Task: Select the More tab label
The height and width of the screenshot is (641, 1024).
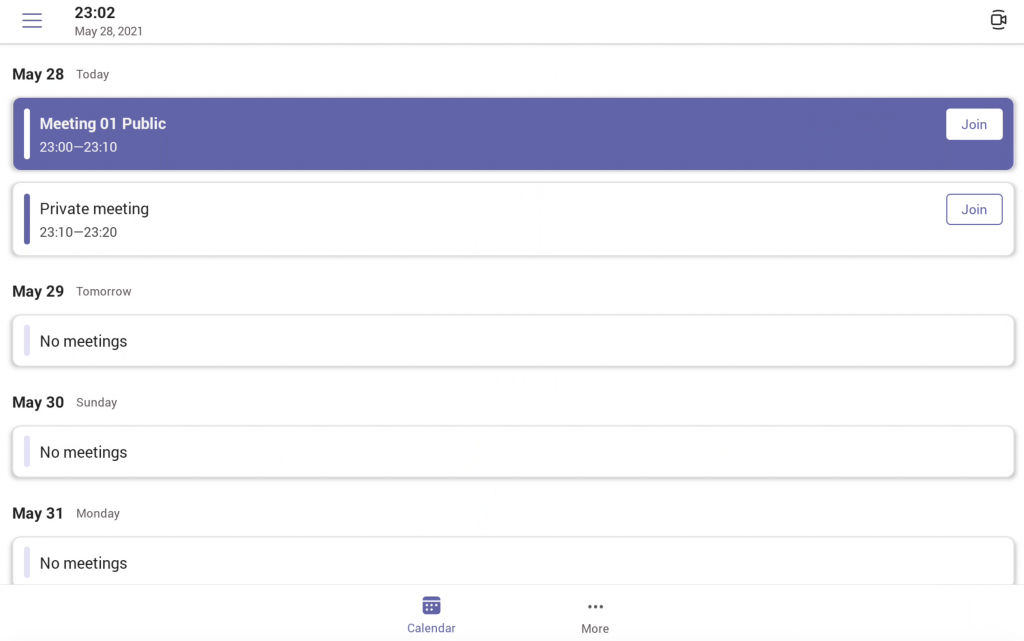Action: [x=595, y=628]
